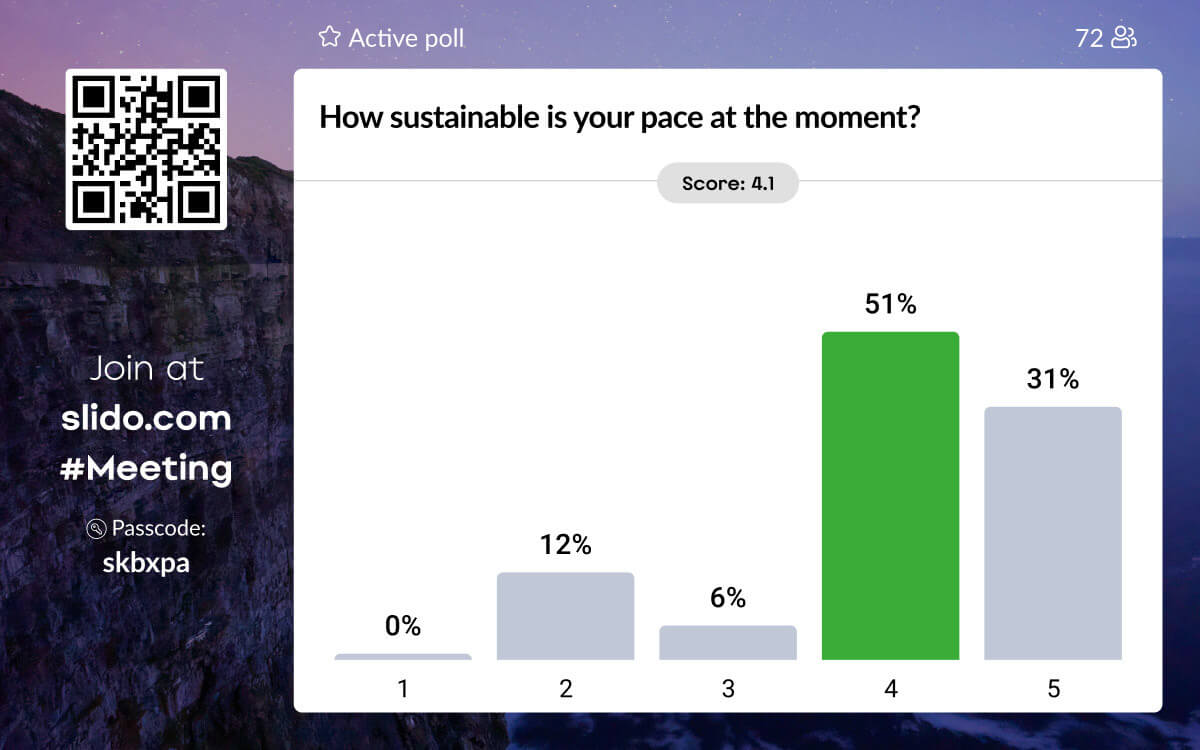Viewport: 1200px width, 750px height.
Task: Click the slido.com join link text
Action: click(x=146, y=418)
